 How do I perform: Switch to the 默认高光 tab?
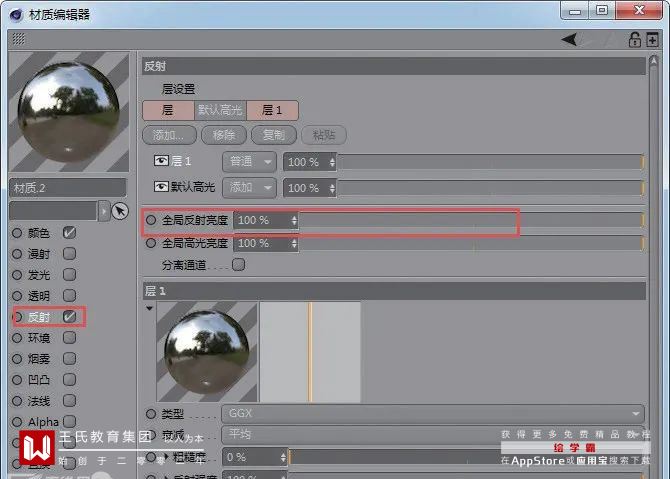[220, 110]
